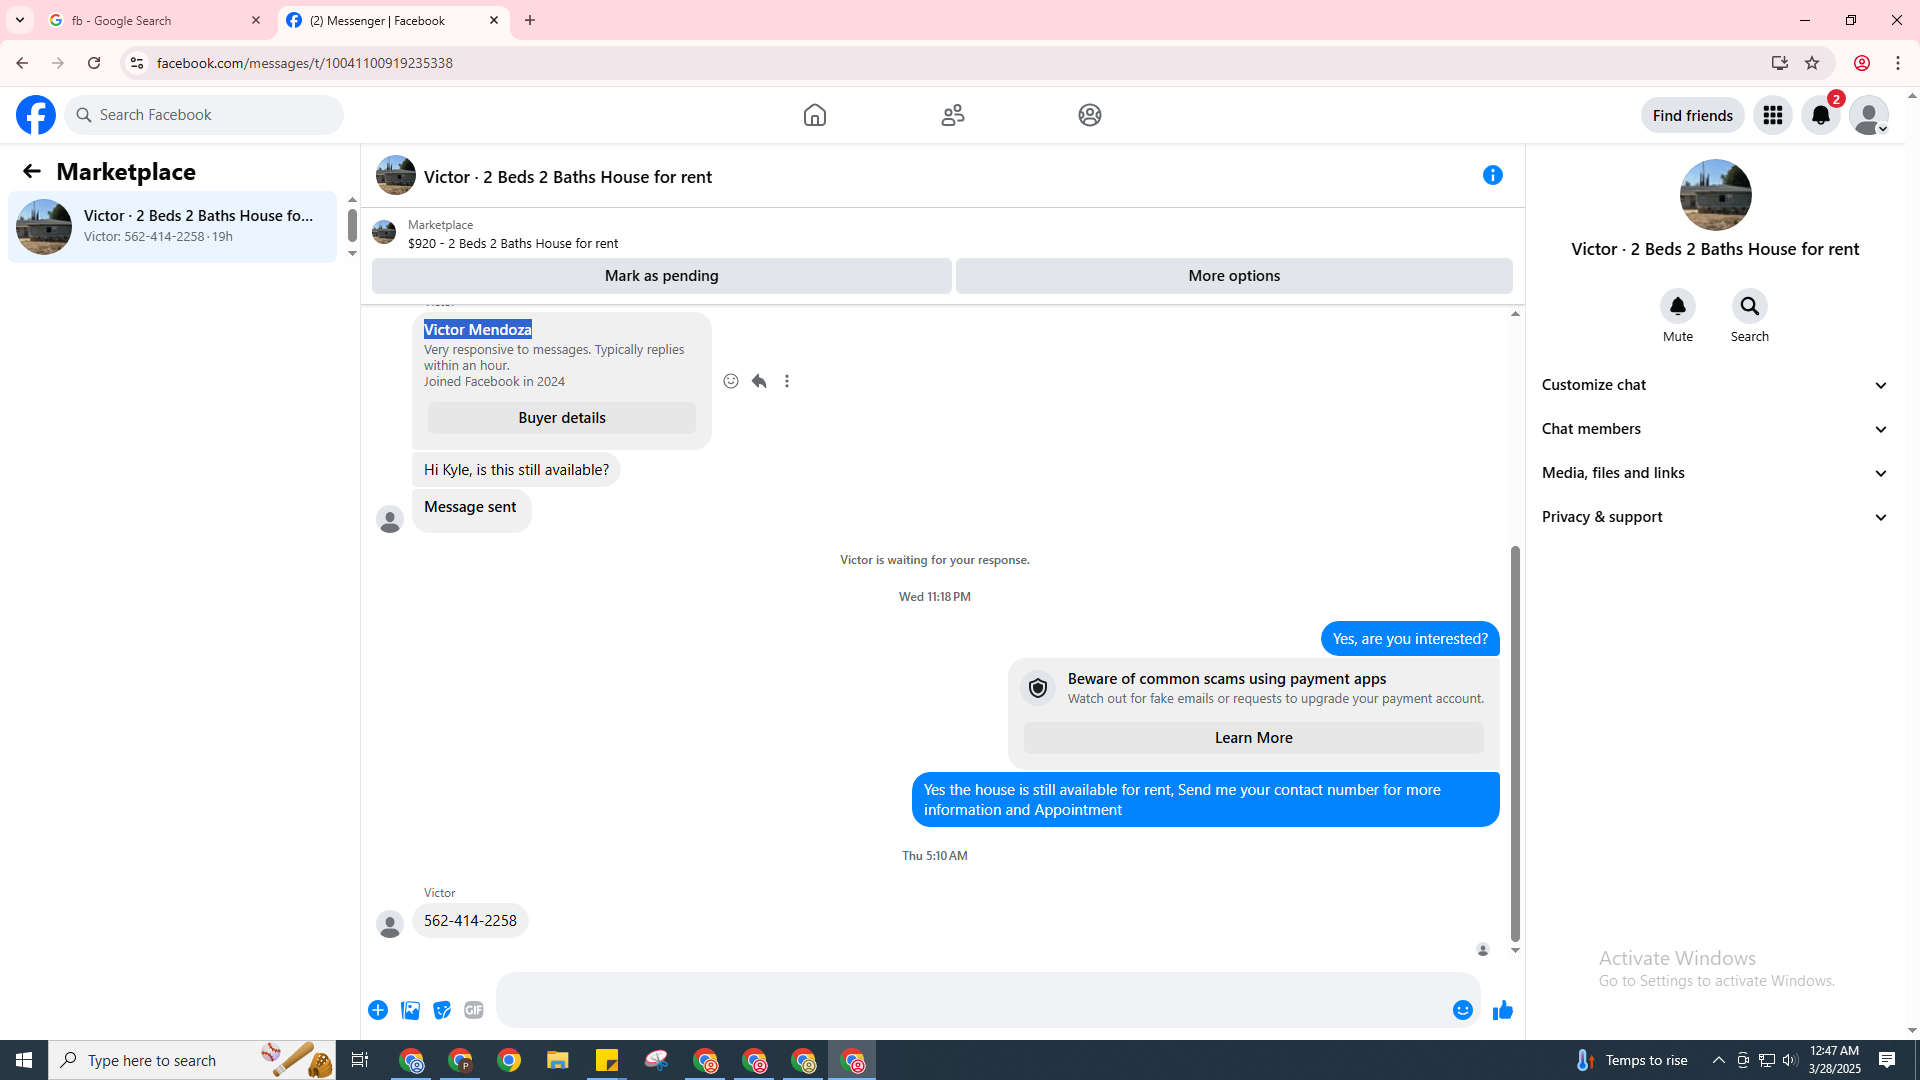Click Learn More about payment scams
This screenshot has height=1080, width=1920.
(1254, 738)
